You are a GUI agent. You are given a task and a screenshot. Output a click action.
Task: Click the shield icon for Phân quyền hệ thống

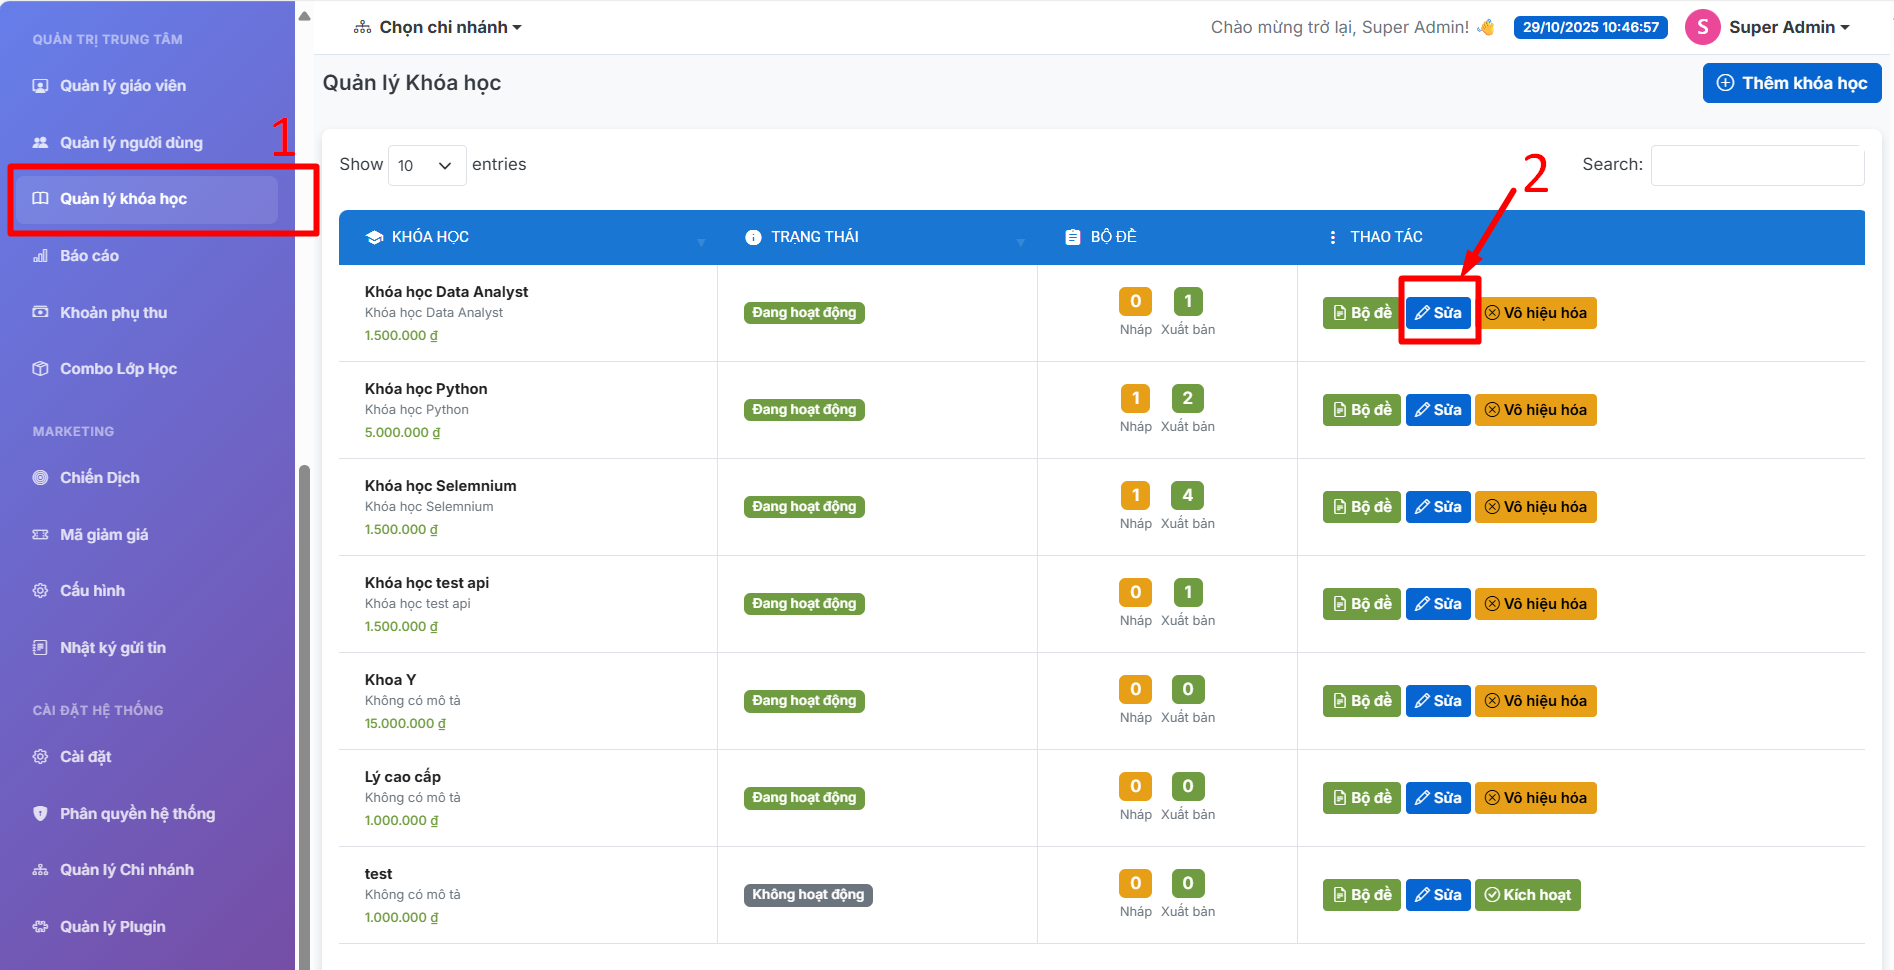(x=40, y=814)
